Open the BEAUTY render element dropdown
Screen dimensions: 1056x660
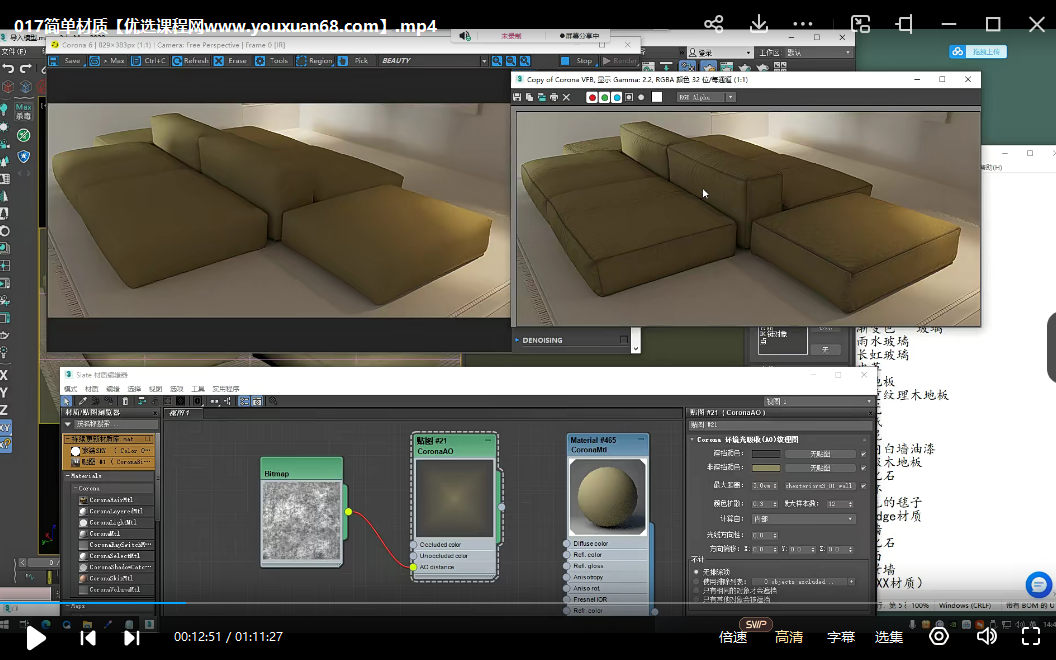click(x=434, y=61)
